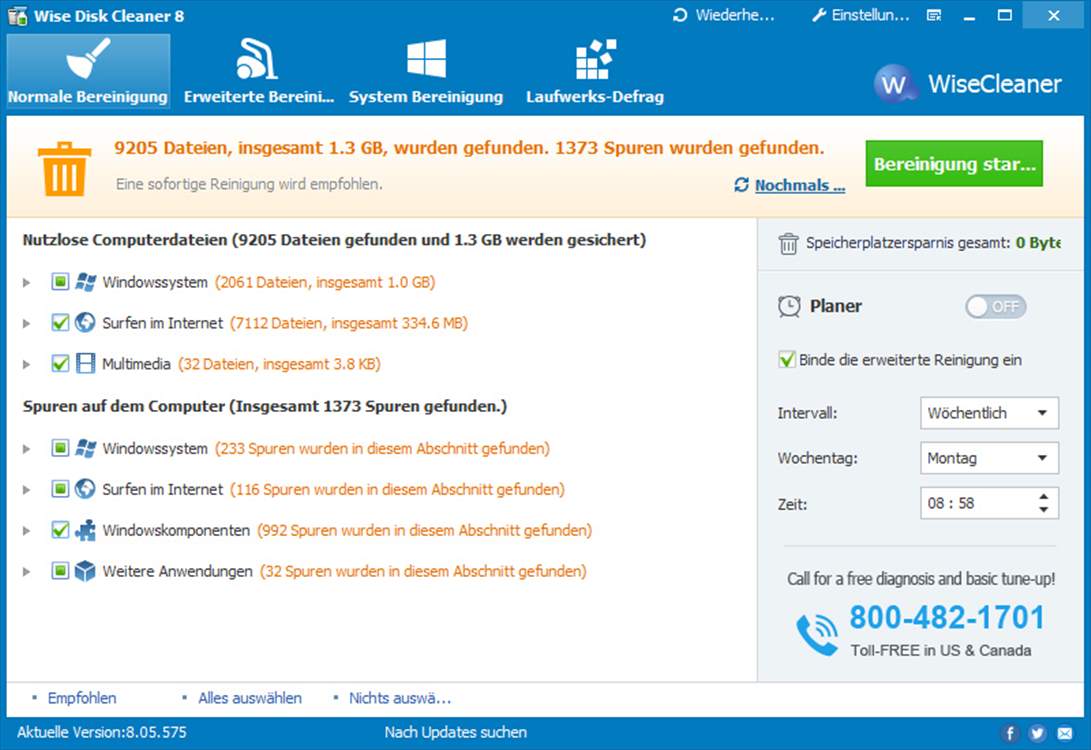Toggle checkbox for Windowssystem with 2061 Dateien
Viewport: 1091px width, 750px height.
point(60,282)
